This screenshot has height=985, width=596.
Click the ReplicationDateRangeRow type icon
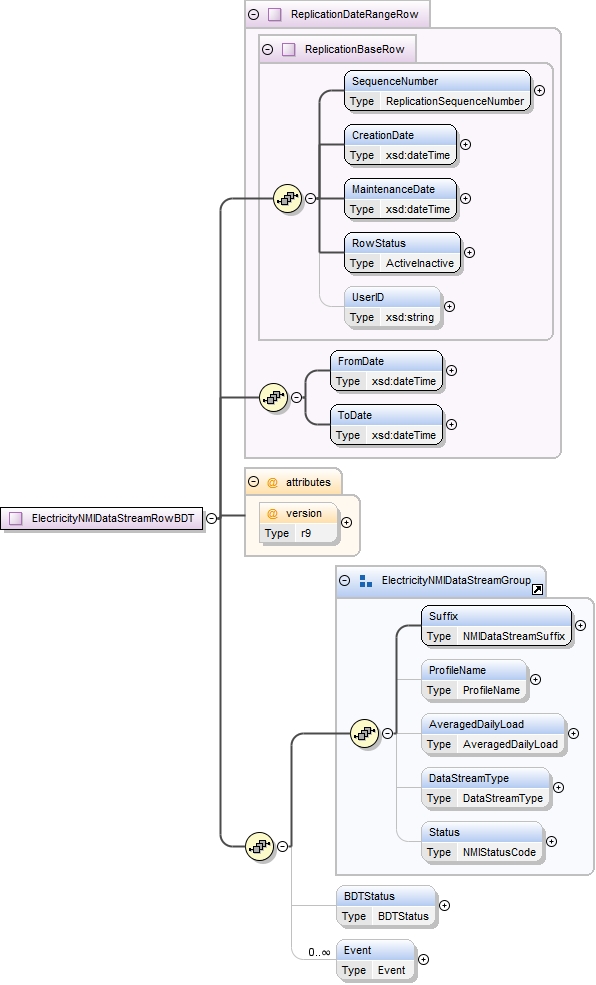click(x=274, y=14)
